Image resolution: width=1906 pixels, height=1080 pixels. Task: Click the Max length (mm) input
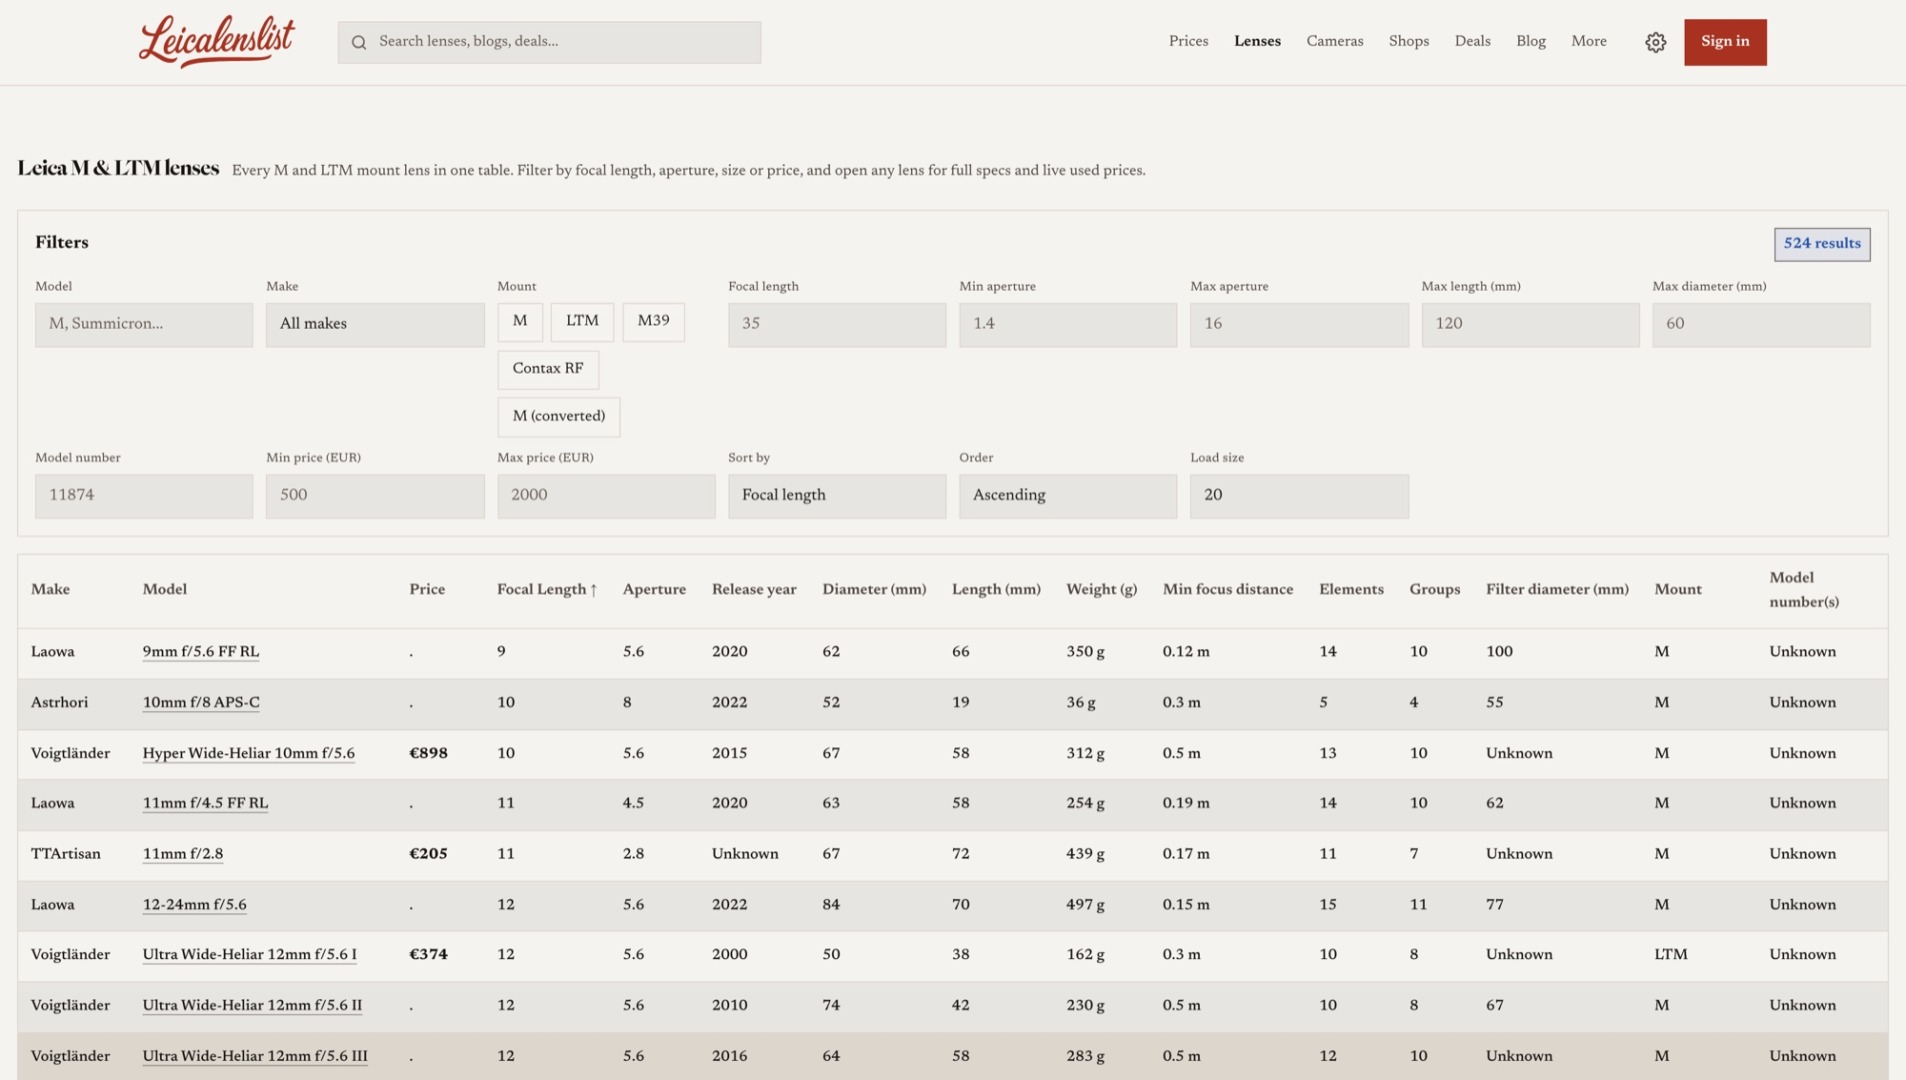1530,325
